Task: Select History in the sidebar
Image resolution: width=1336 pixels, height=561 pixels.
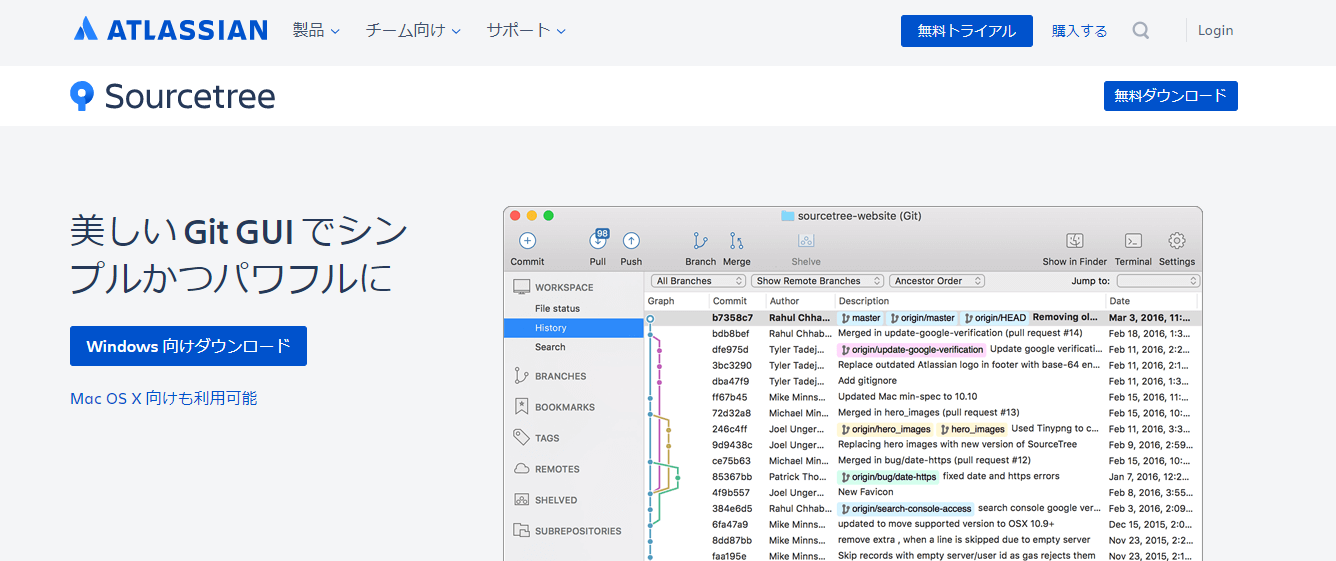Action: (574, 328)
